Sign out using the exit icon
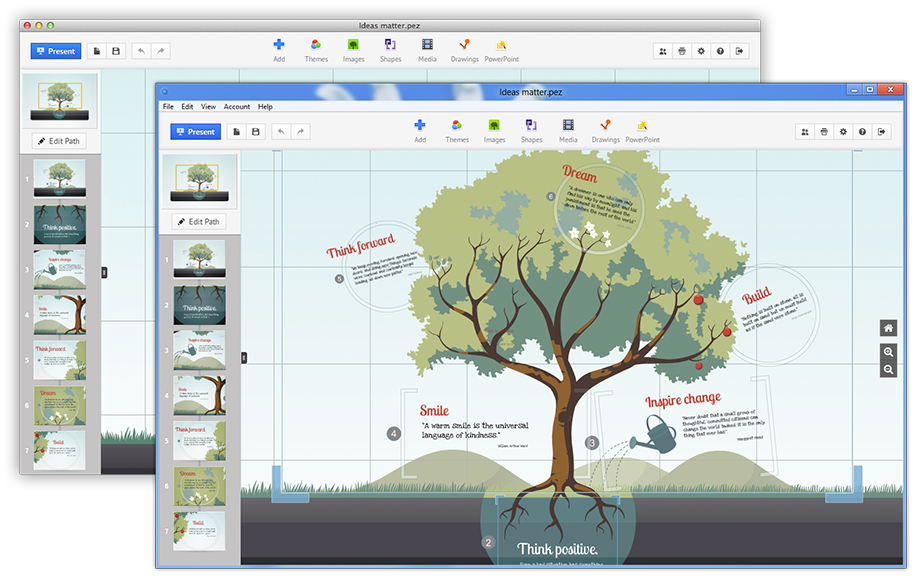 (882, 131)
